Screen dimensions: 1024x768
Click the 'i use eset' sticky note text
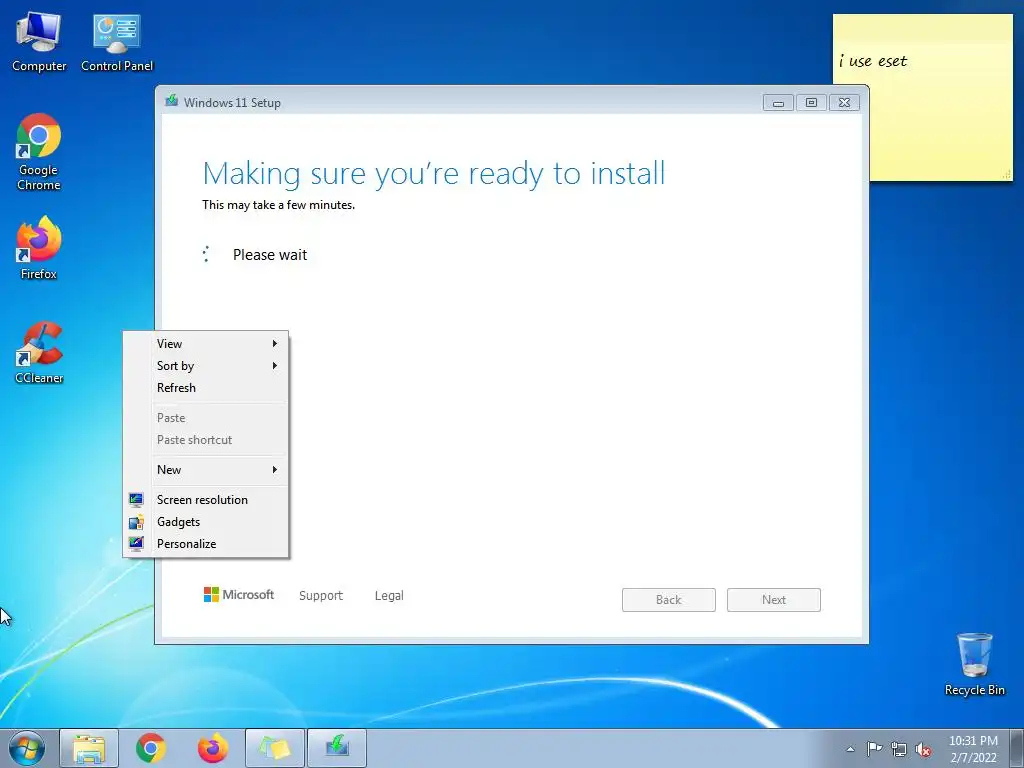pos(873,61)
